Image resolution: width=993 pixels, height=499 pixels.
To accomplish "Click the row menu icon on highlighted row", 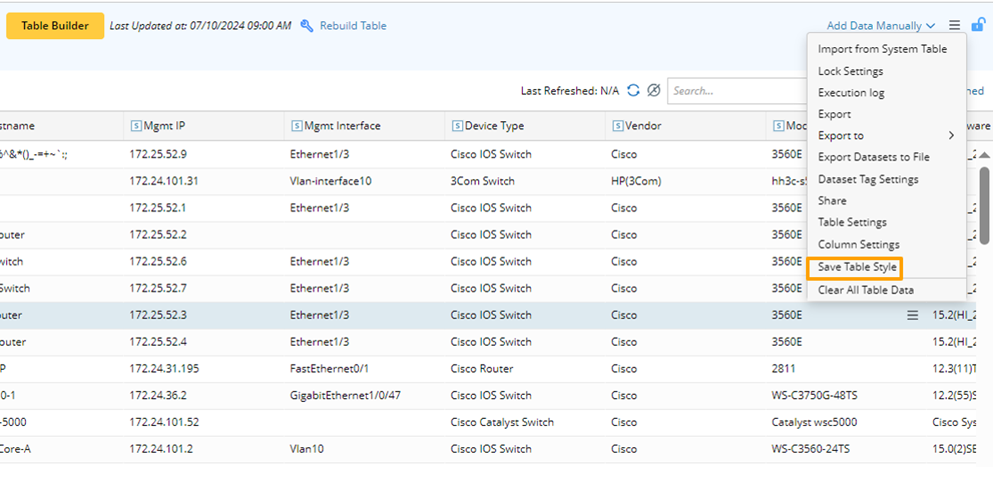I will click(912, 316).
